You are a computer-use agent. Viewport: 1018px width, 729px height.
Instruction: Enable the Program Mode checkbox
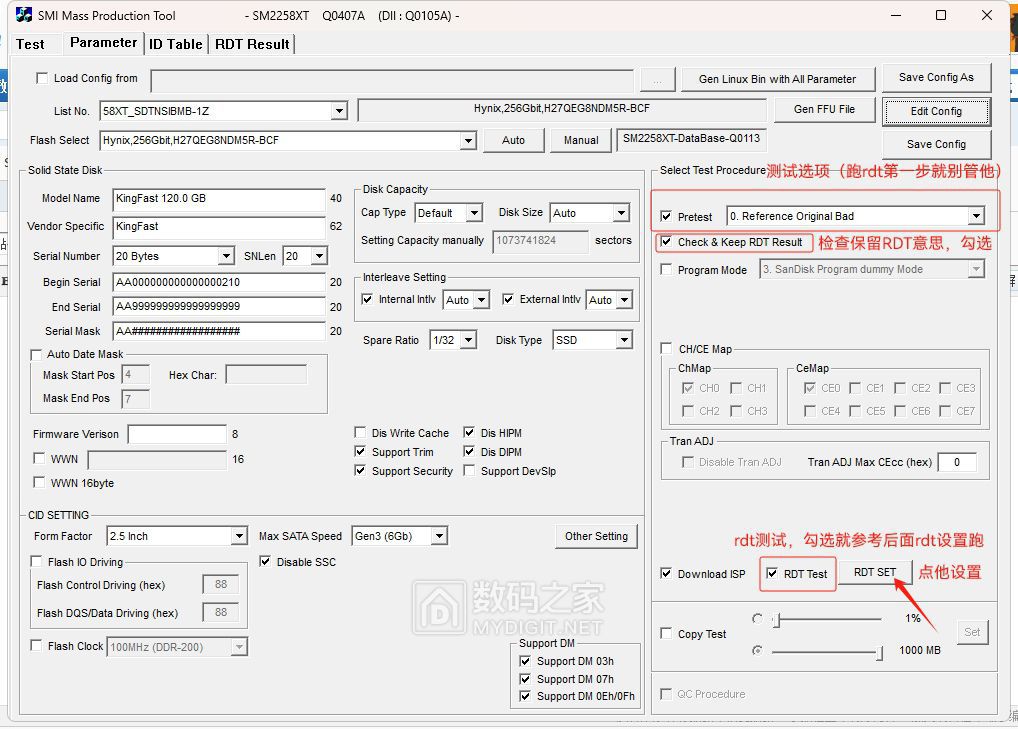click(x=666, y=269)
